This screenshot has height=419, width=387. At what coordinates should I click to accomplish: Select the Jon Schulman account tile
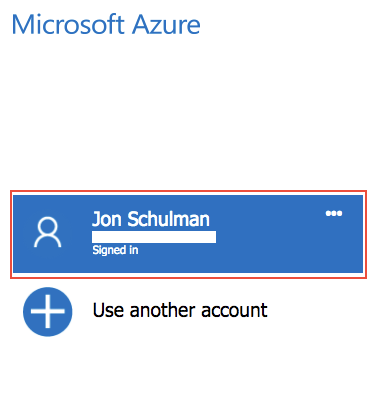pyautogui.click(x=188, y=234)
